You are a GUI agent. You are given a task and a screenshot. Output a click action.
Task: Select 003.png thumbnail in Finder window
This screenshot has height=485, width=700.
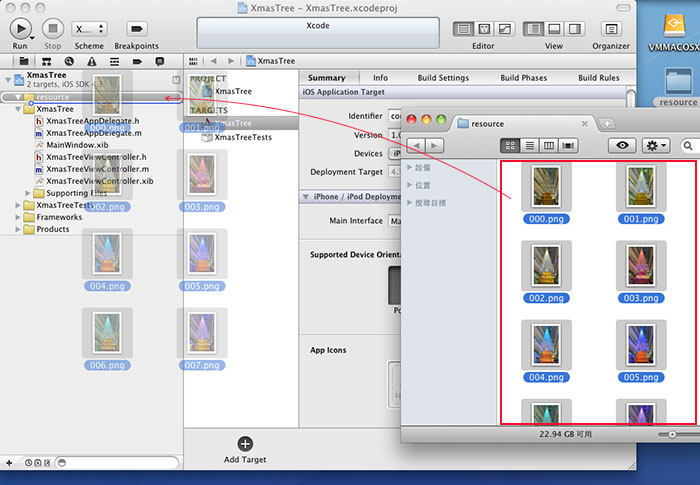641,266
